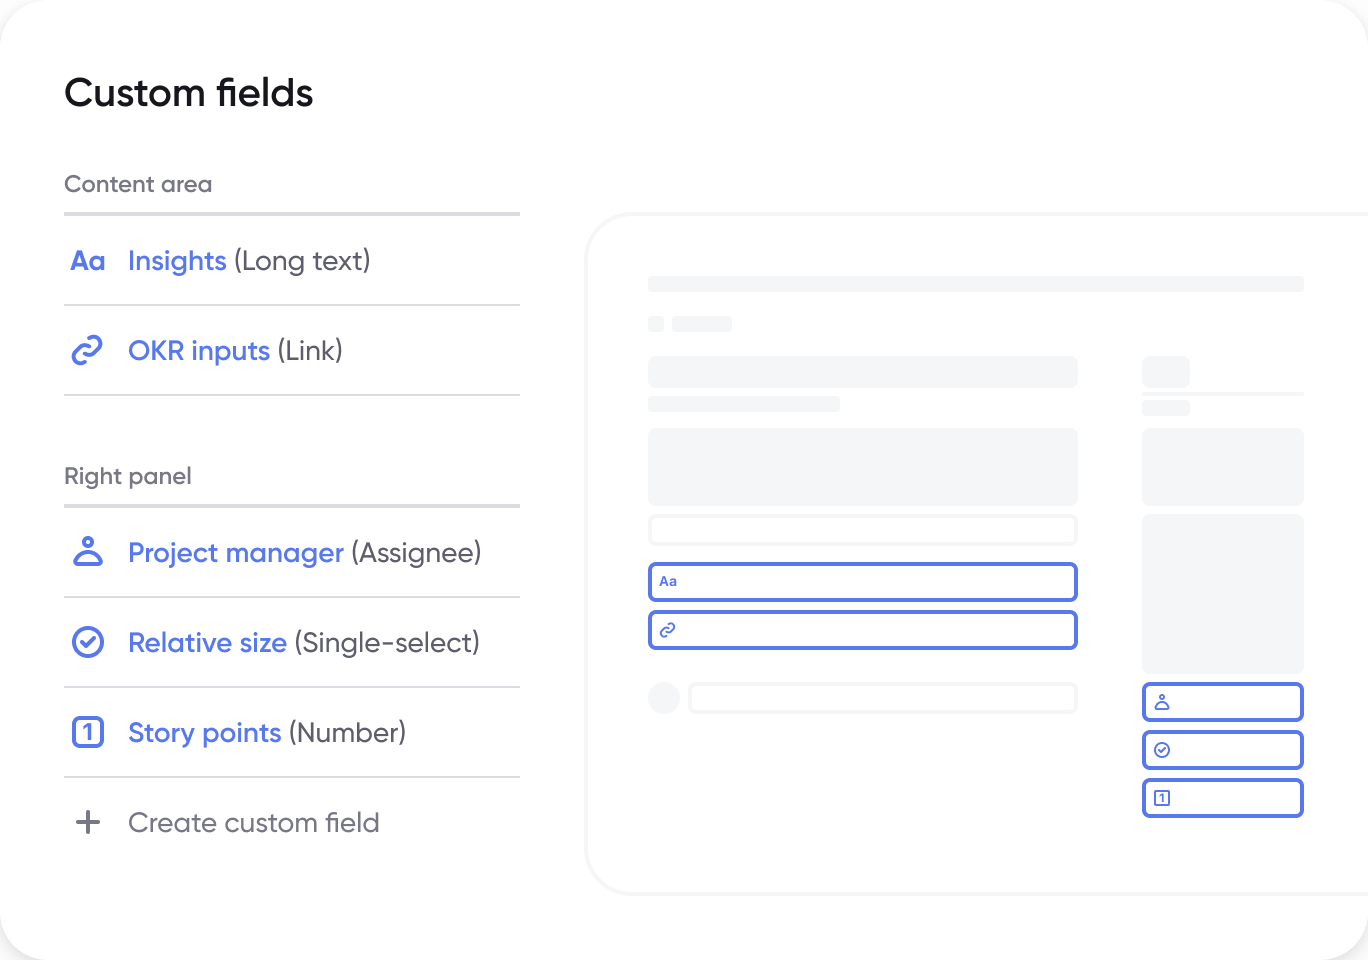Open the Project manager custom field
The width and height of the screenshot is (1368, 960).
click(x=236, y=552)
